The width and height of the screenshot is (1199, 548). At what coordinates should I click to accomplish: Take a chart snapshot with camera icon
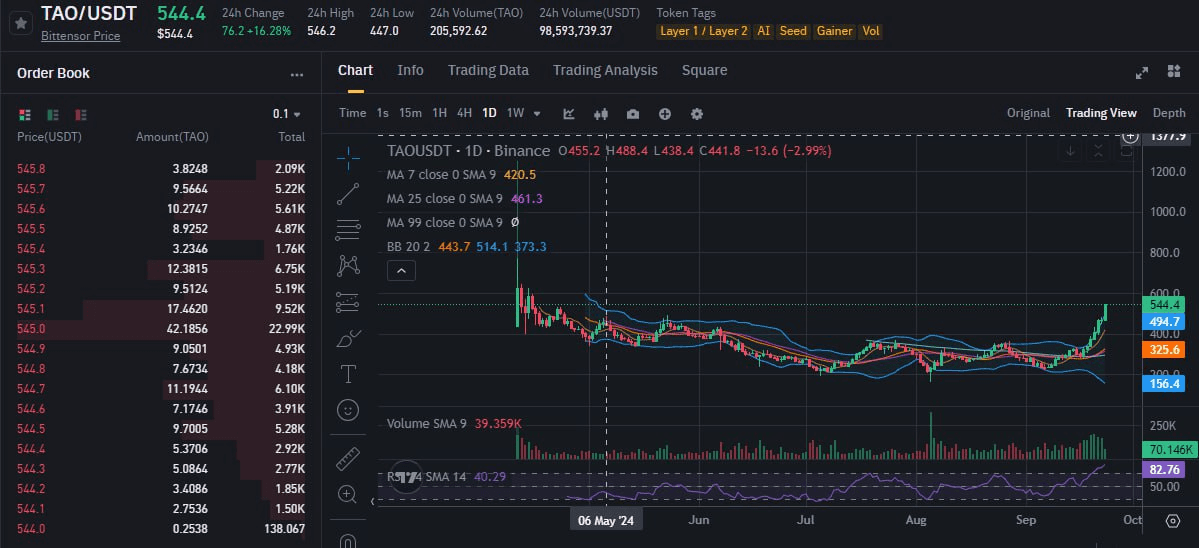coord(632,113)
